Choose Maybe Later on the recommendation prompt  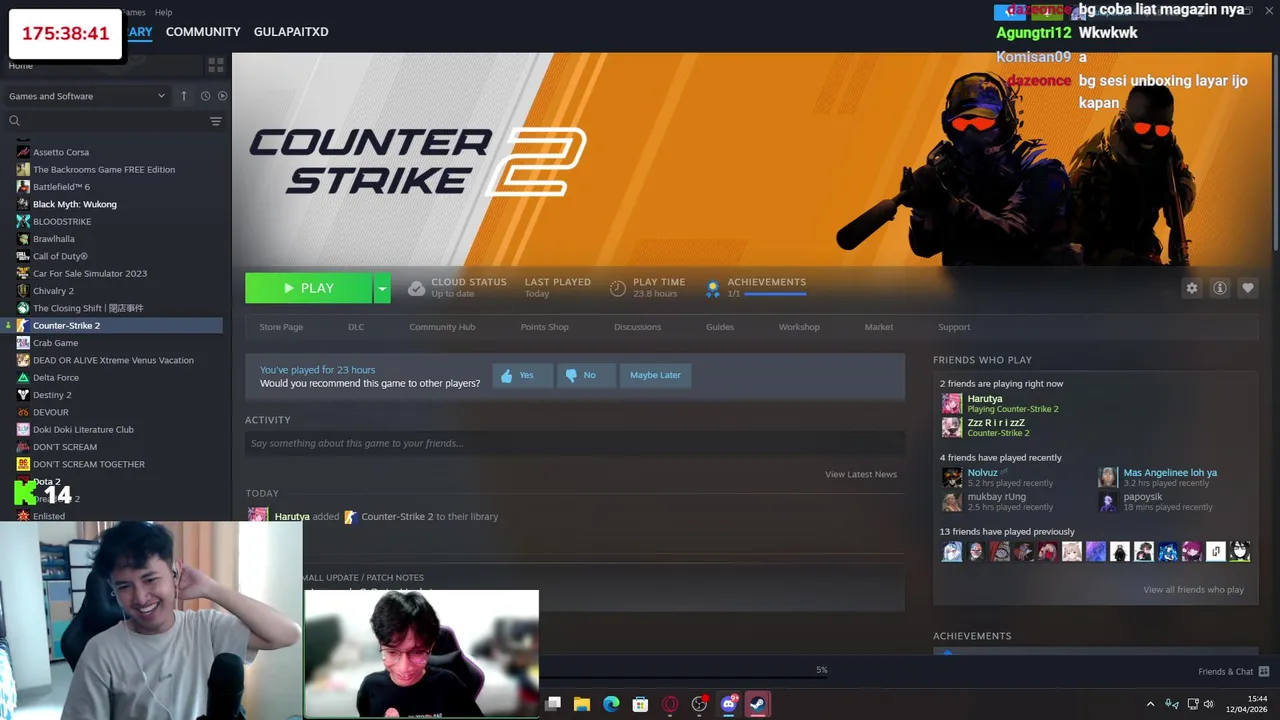coord(655,375)
